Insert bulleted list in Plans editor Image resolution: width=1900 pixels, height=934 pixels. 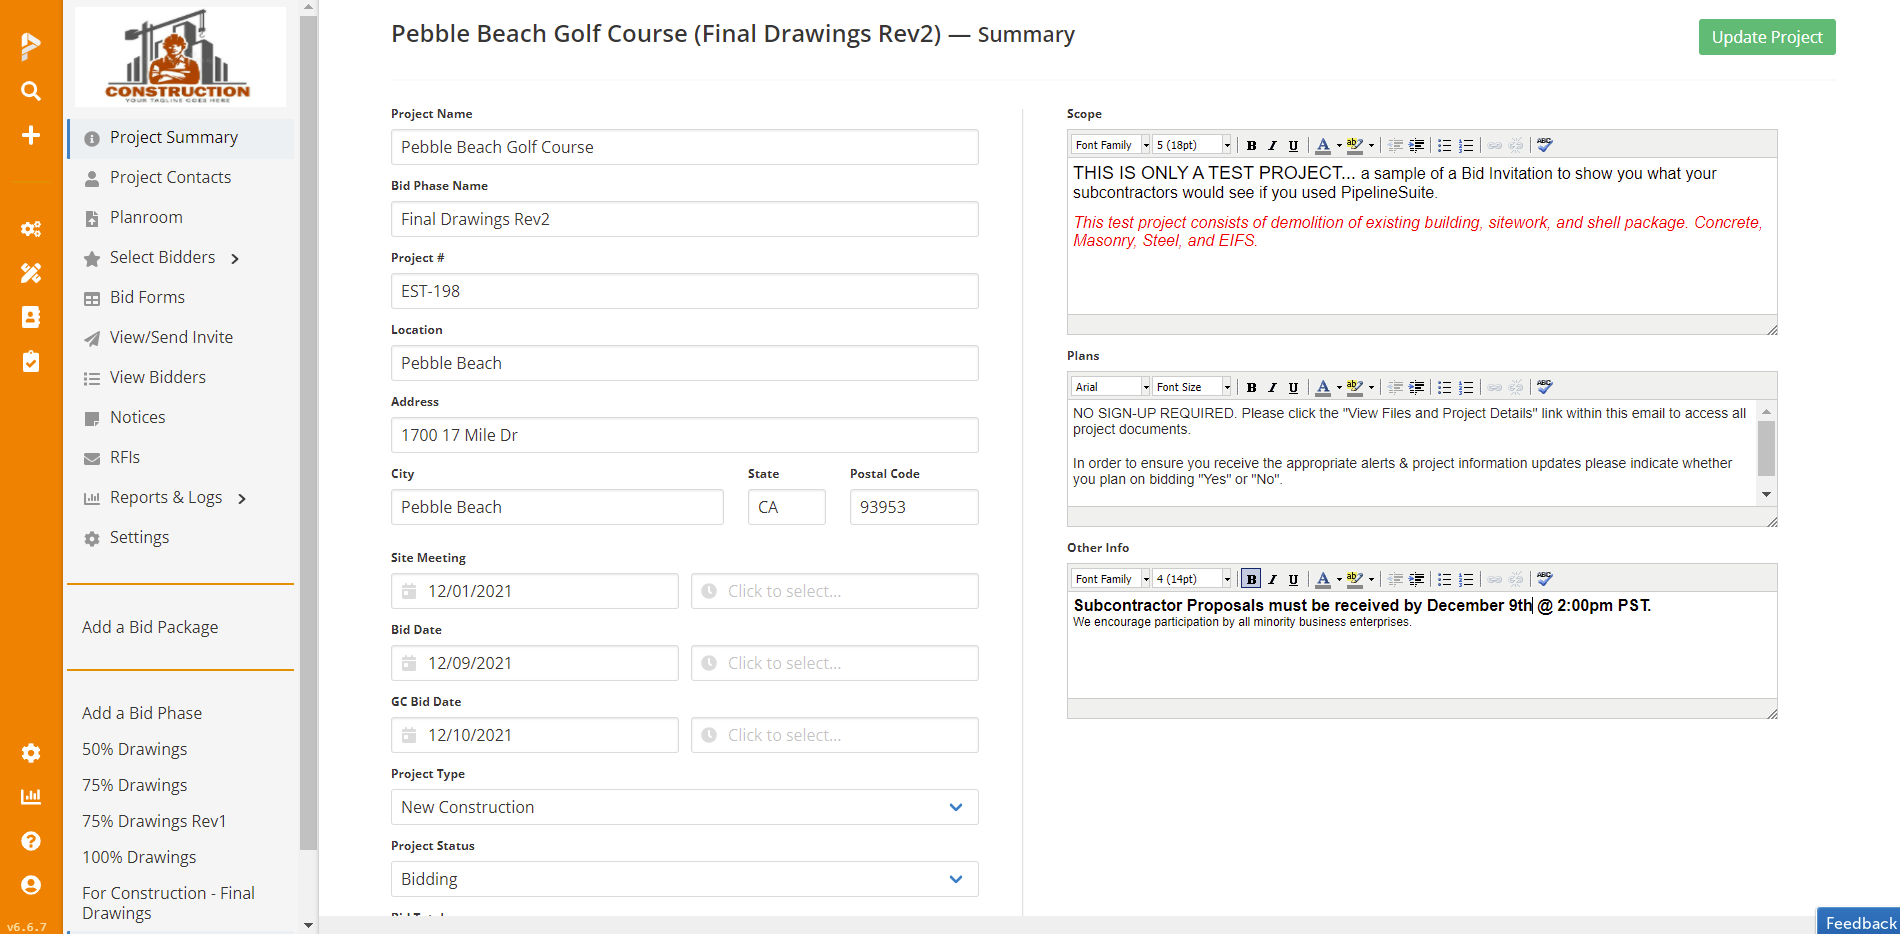[1444, 387]
